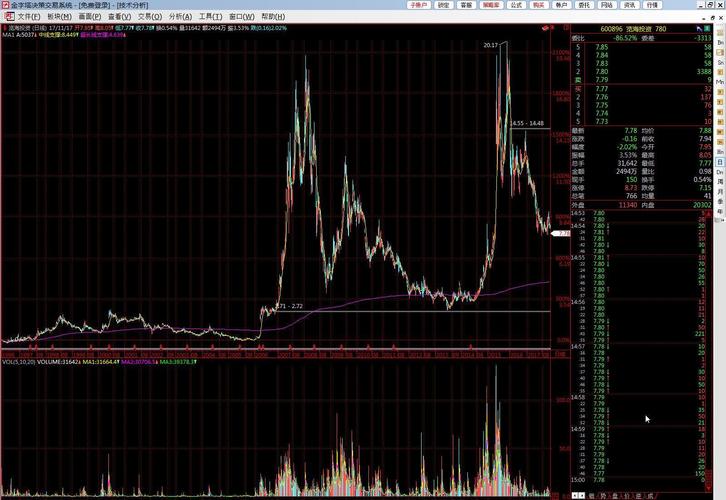Screen dimensions: 726x500
Task: Click yellow sidebar icon below Sn
Action: [x=720, y=72]
